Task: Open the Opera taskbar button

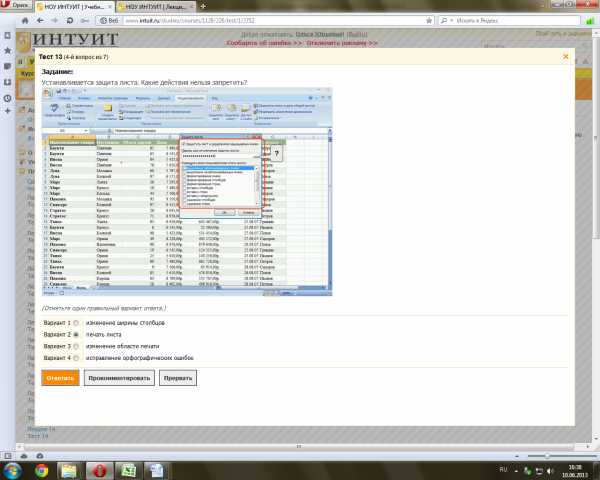Action: [x=99, y=470]
